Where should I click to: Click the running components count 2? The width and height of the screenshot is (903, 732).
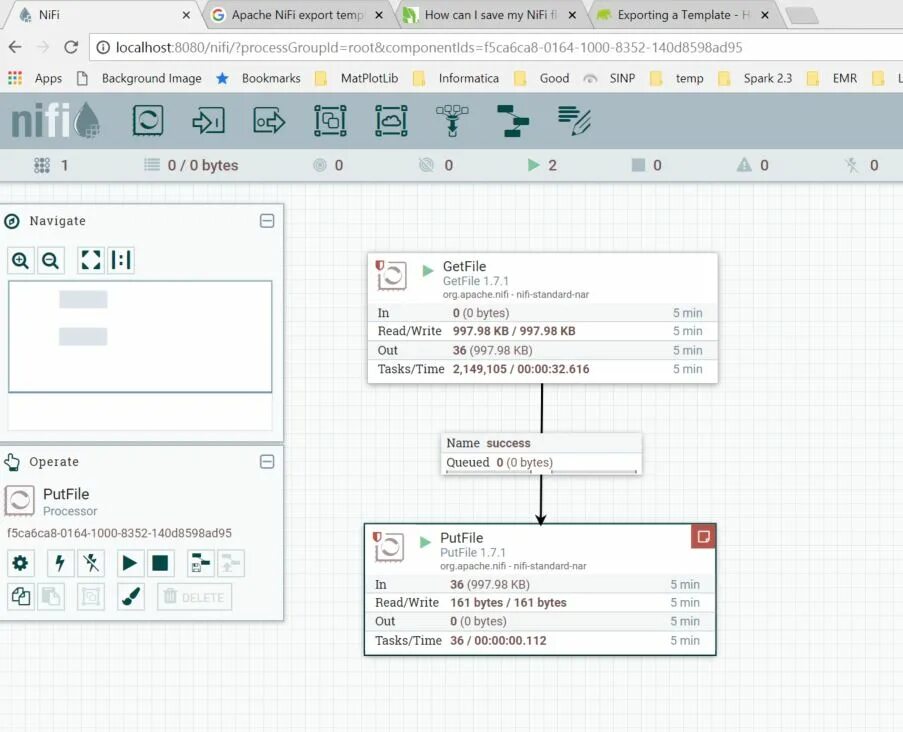(x=542, y=165)
